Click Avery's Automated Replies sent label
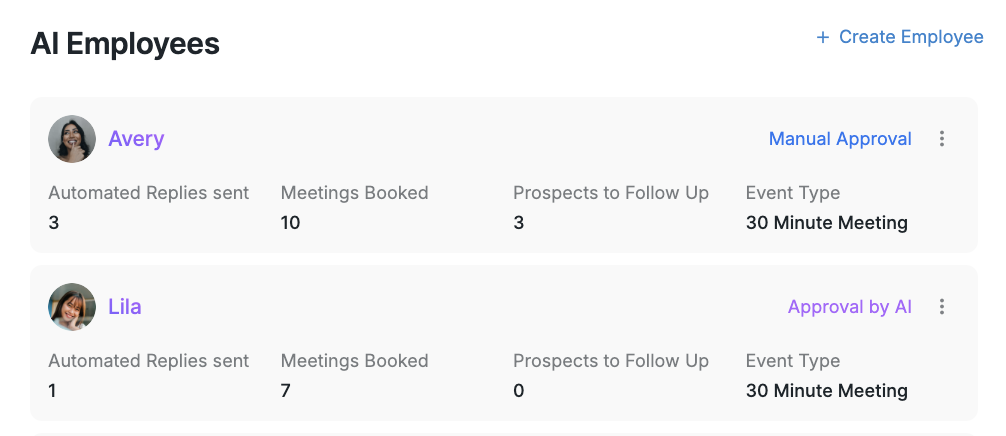This screenshot has width=1006, height=436. click(149, 193)
